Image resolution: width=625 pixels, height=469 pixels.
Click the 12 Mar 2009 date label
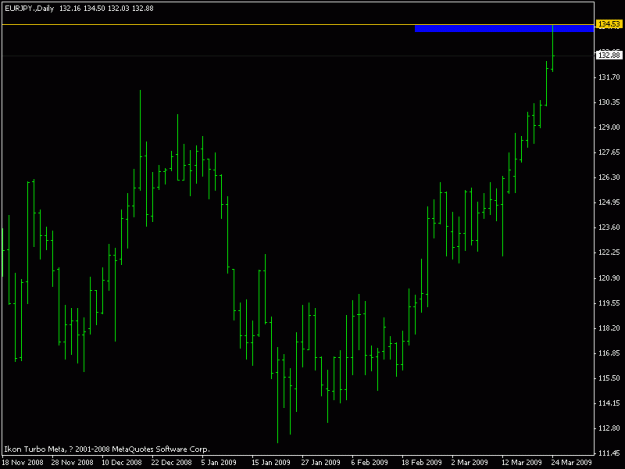(521, 463)
